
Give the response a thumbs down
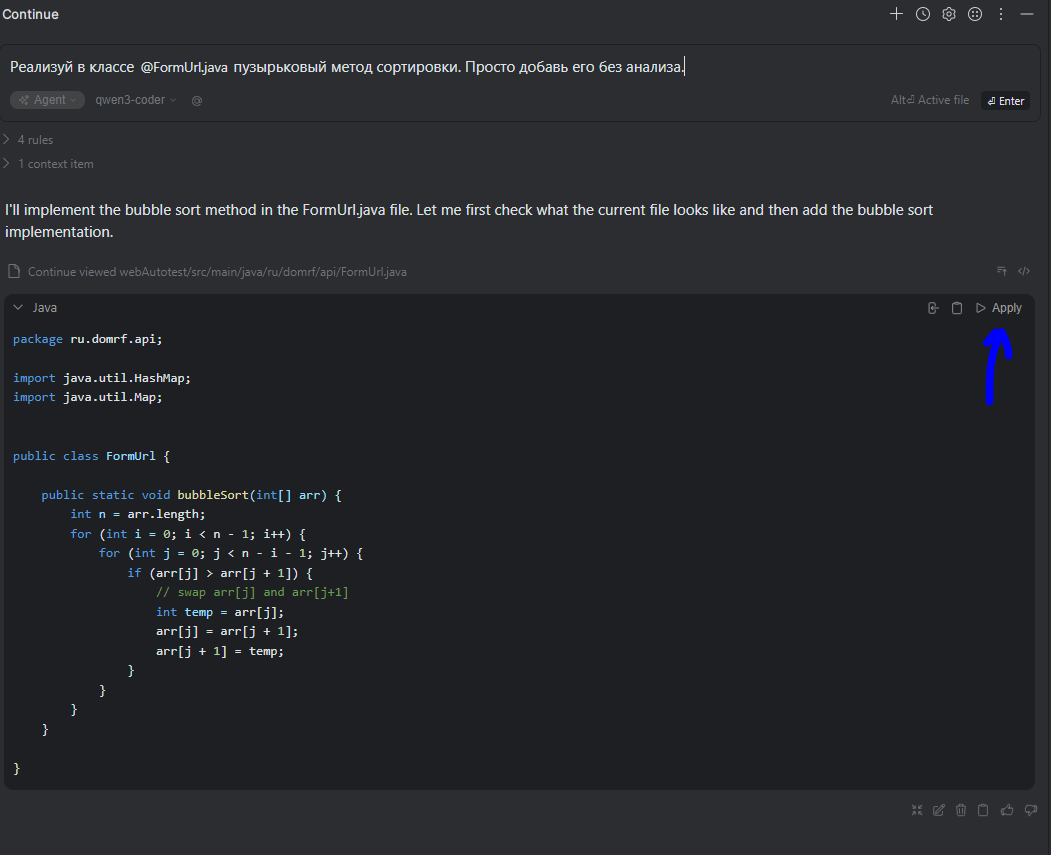coord(1029,810)
